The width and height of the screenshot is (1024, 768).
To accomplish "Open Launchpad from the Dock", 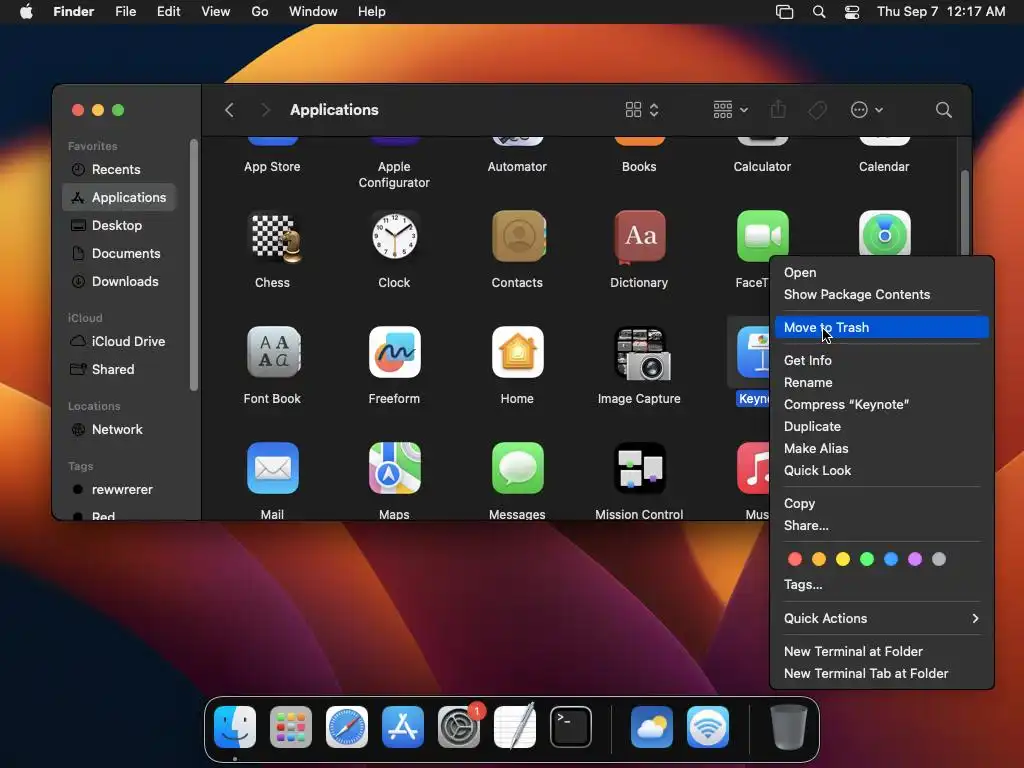I will [x=291, y=727].
